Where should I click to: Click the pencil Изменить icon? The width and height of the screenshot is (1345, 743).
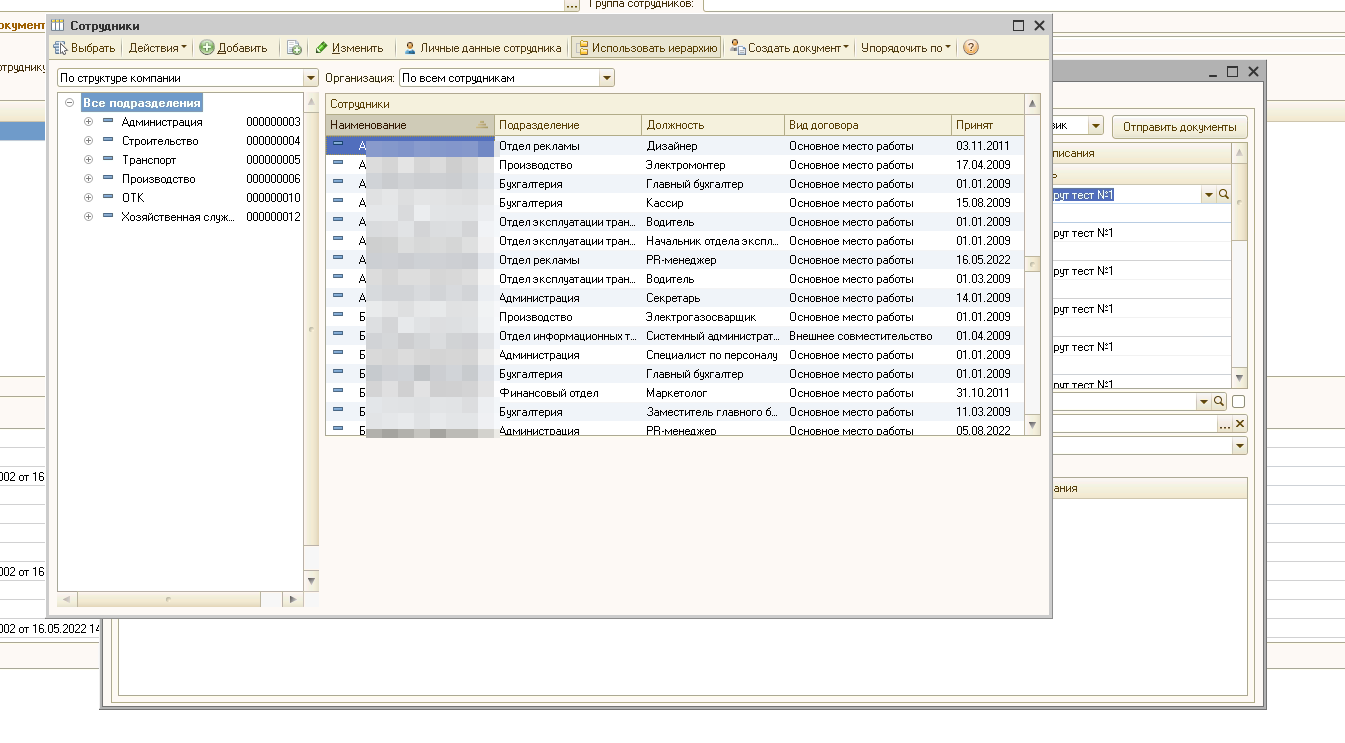pyautogui.click(x=322, y=47)
